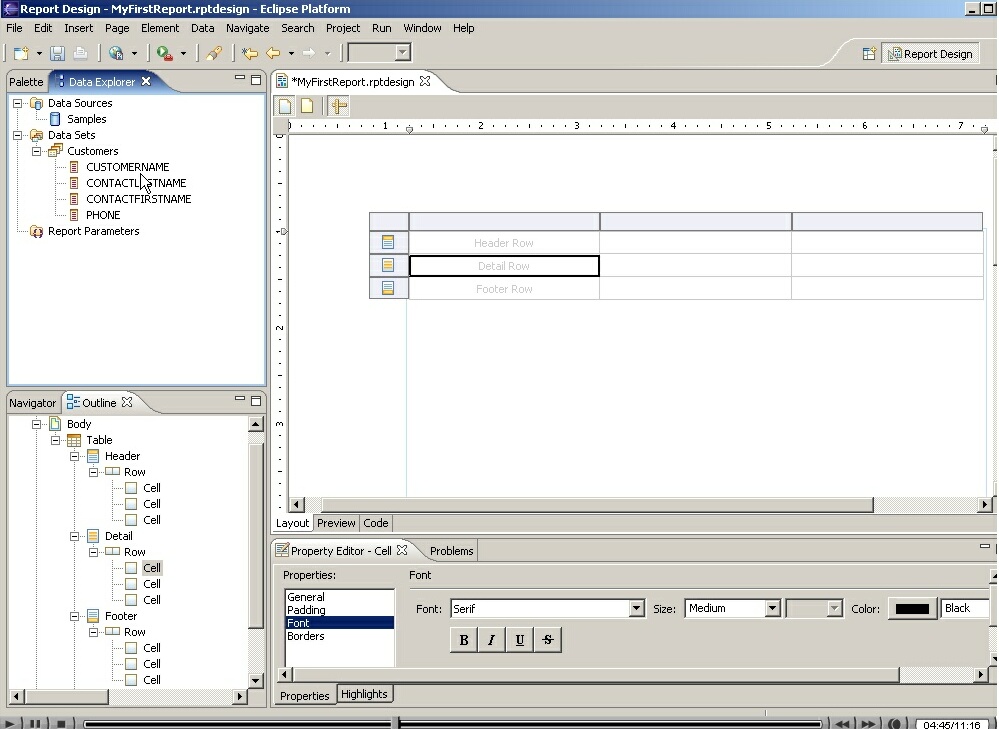
Task: Click the Report Parameters icon
Action: coord(37,231)
